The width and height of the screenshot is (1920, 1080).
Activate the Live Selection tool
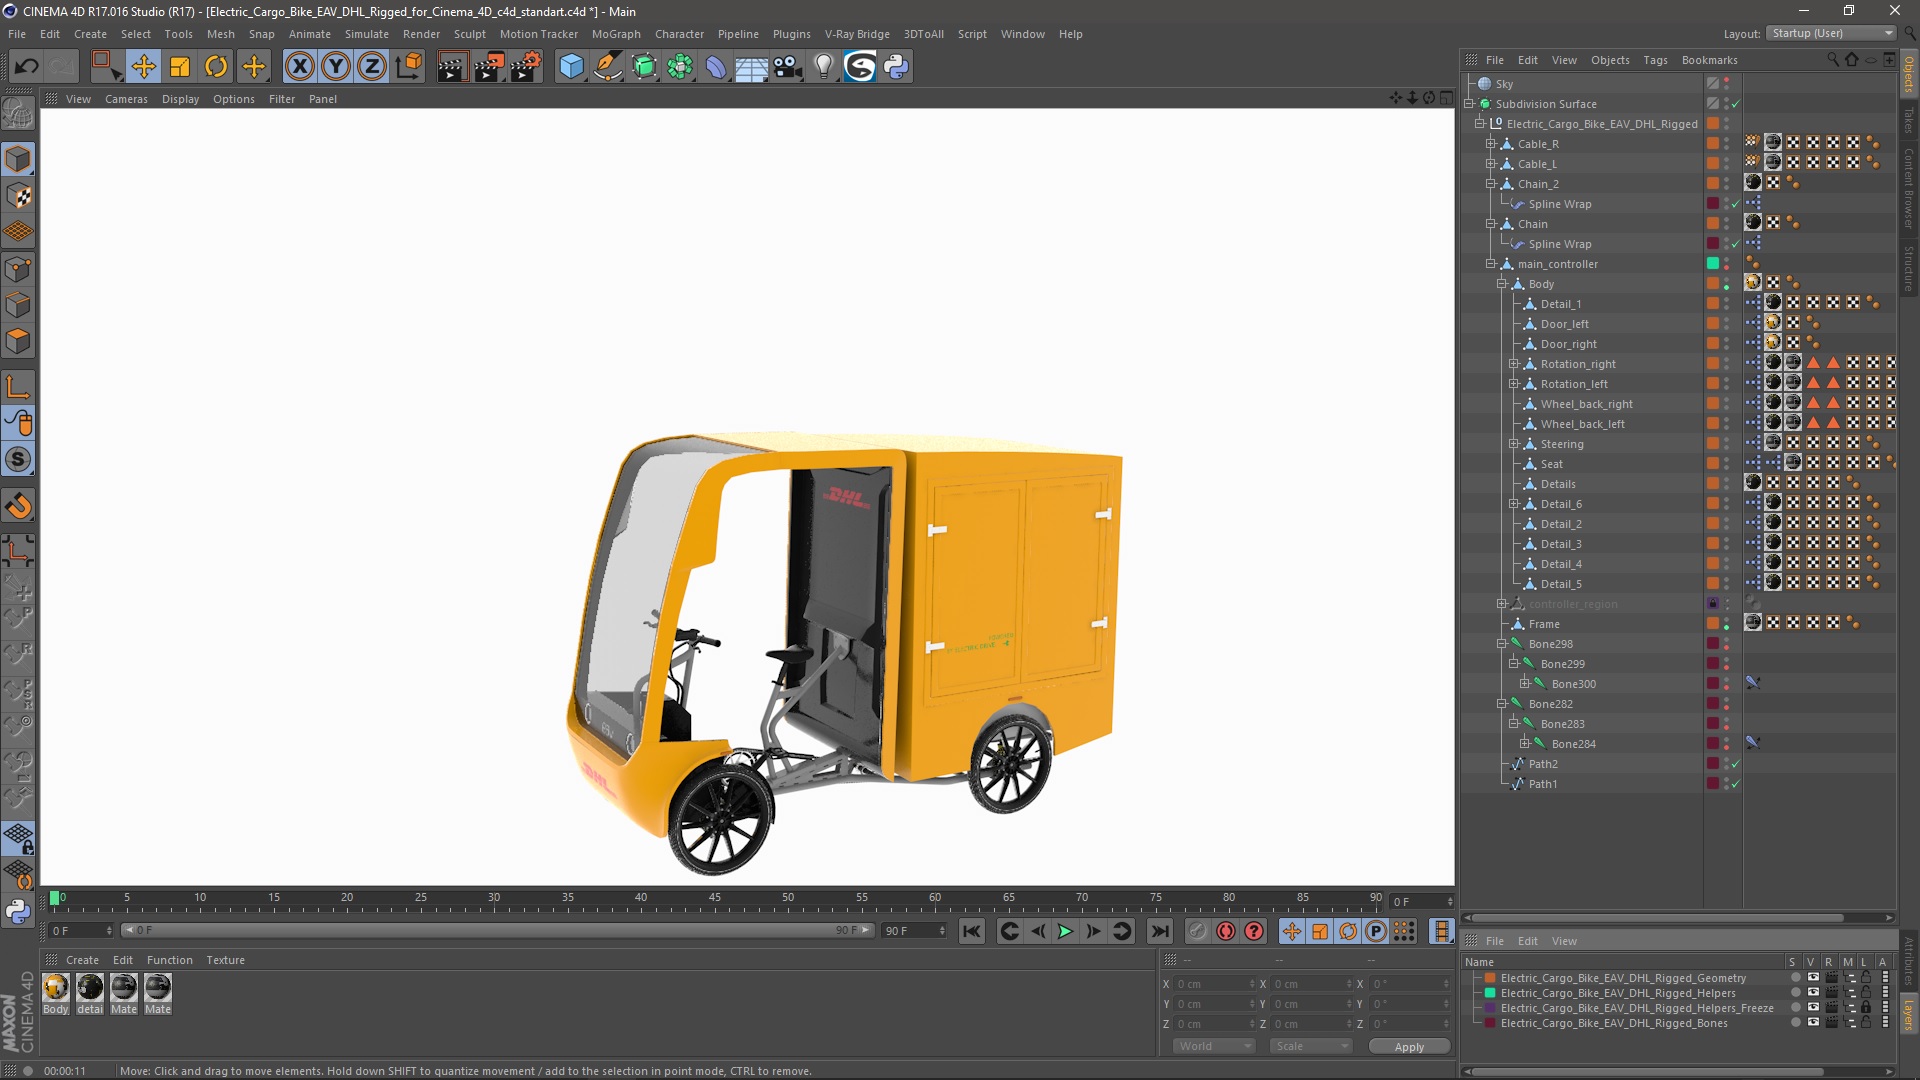click(x=105, y=67)
